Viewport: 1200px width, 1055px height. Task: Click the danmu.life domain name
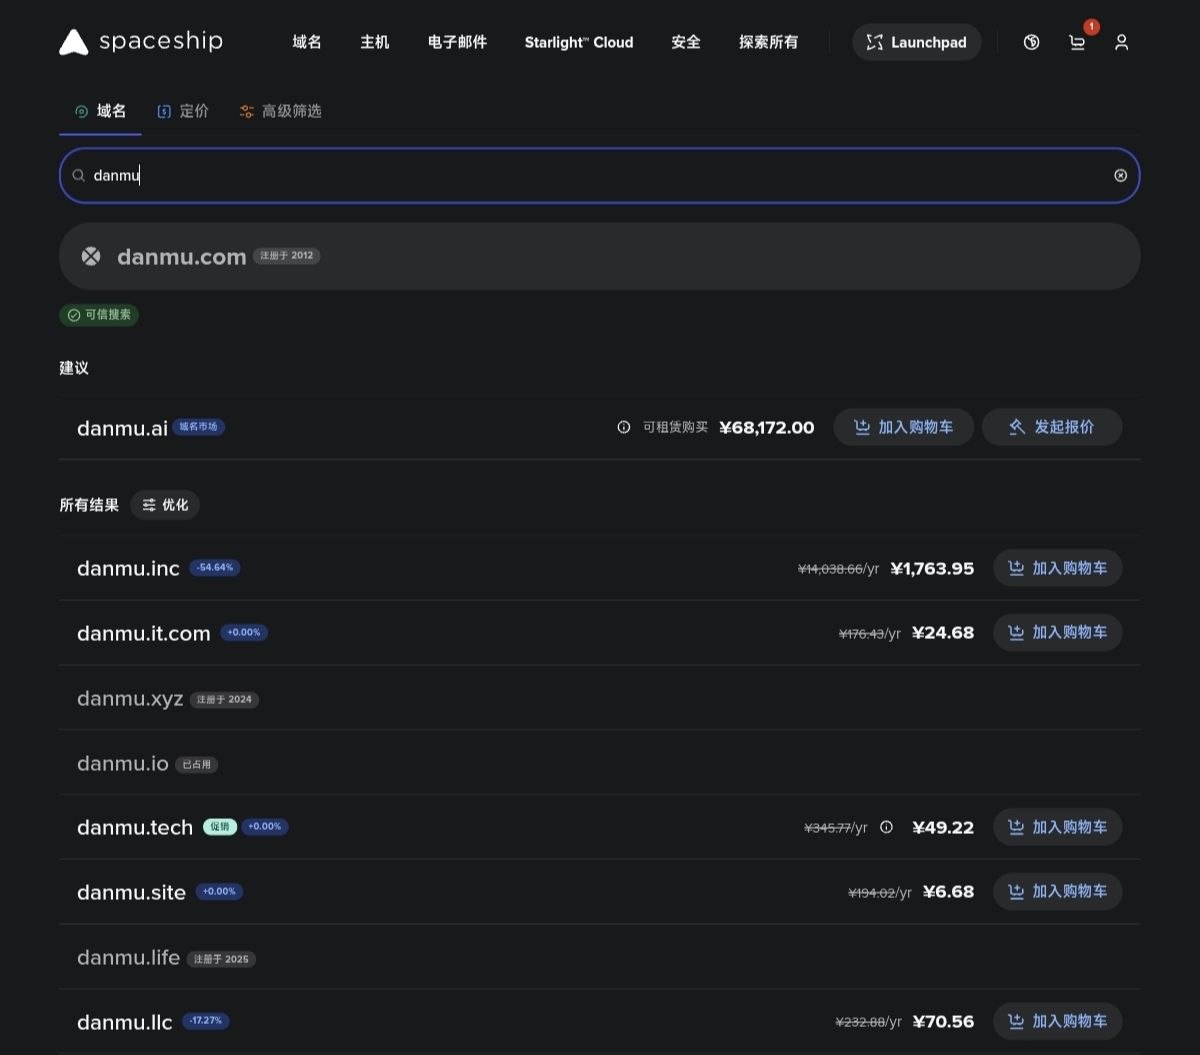(128, 958)
